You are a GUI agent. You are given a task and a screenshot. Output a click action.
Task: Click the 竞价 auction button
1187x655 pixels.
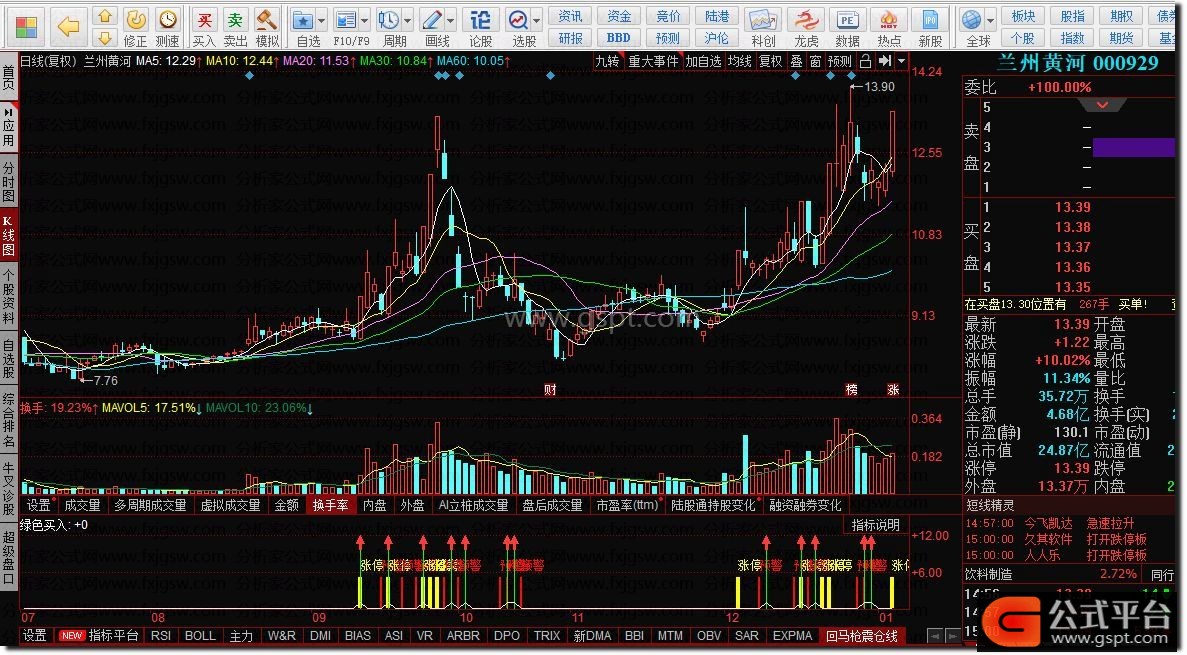[668, 16]
